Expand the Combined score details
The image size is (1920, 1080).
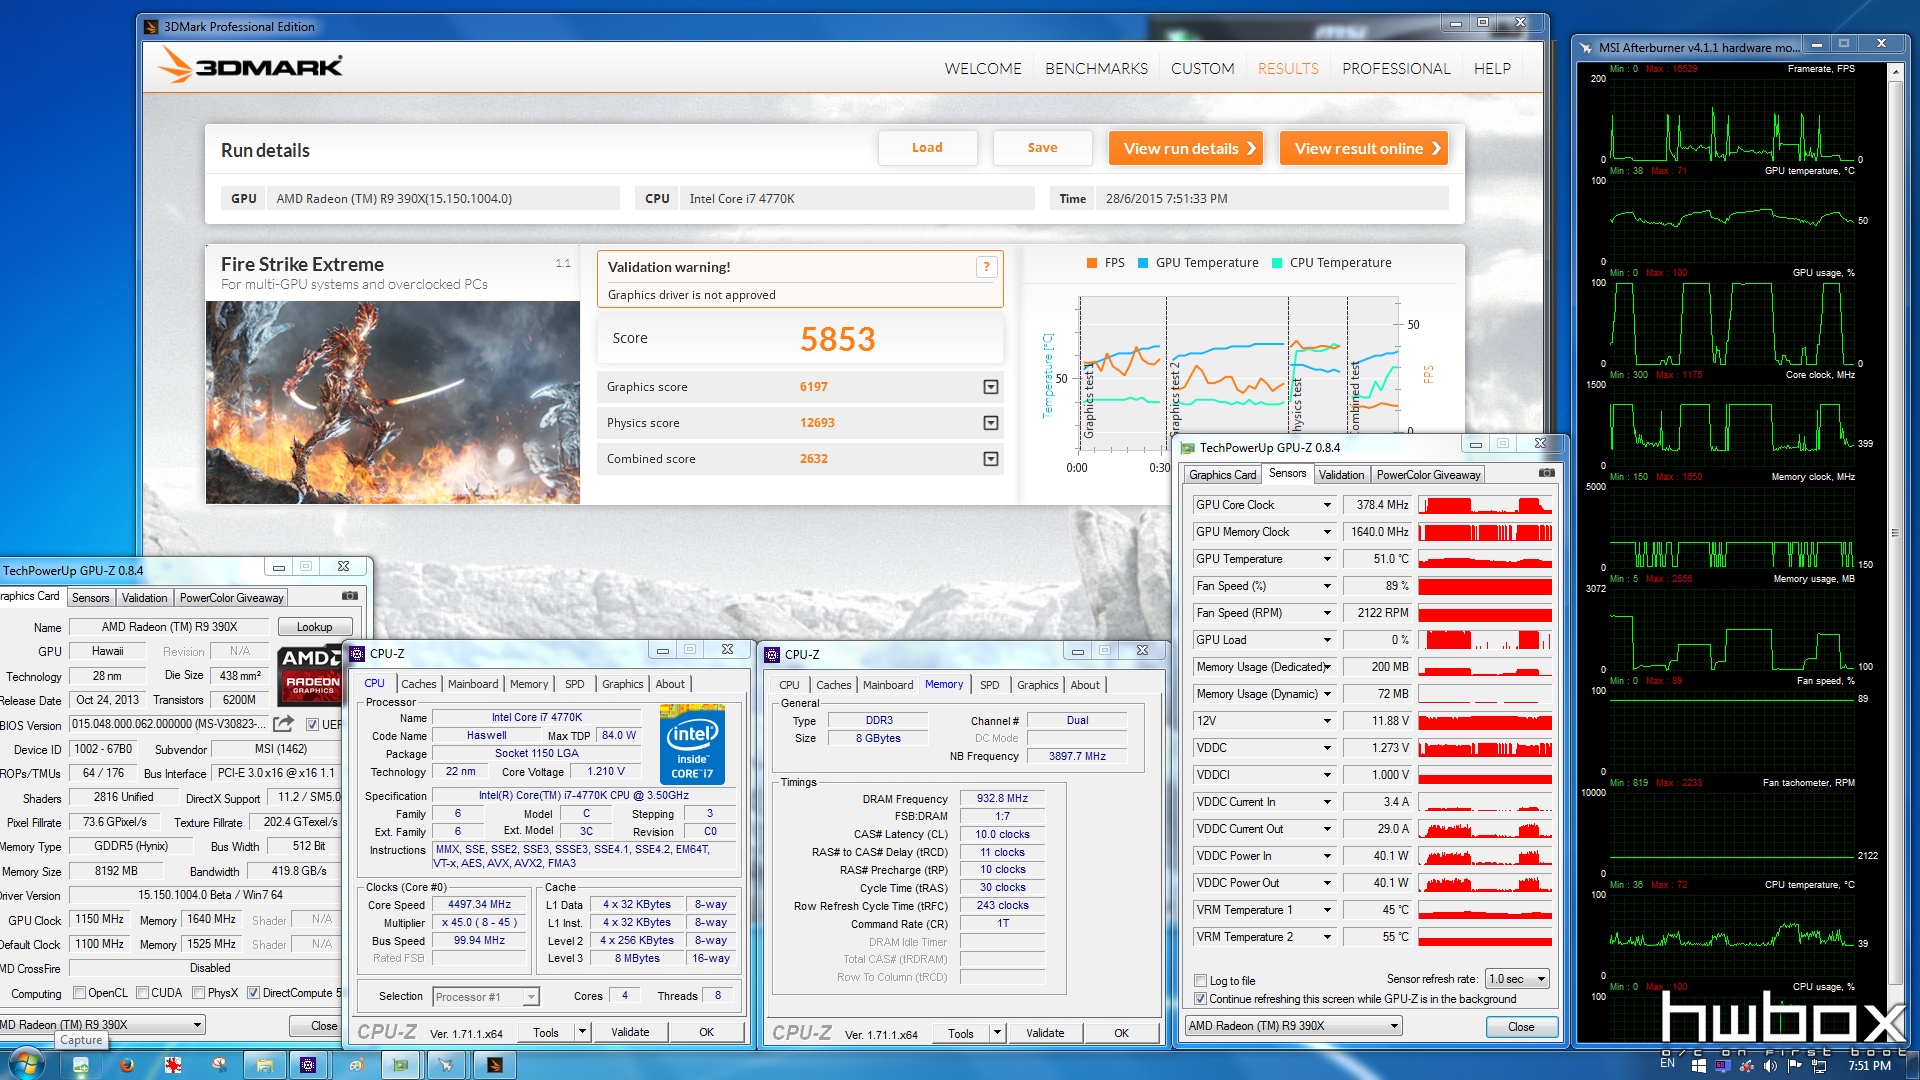pos(990,459)
